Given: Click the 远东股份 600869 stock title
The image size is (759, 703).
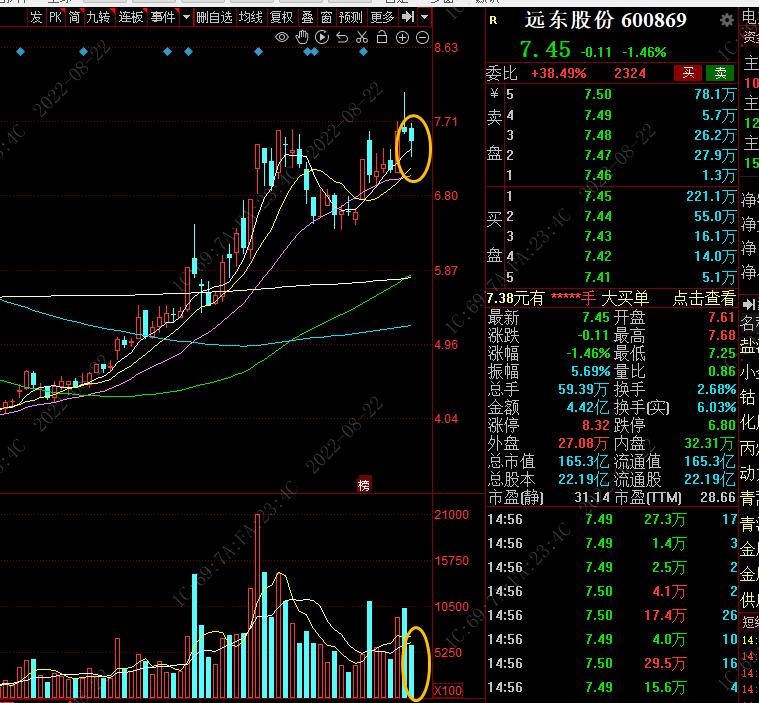Looking at the screenshot, I should pos(605,20).
